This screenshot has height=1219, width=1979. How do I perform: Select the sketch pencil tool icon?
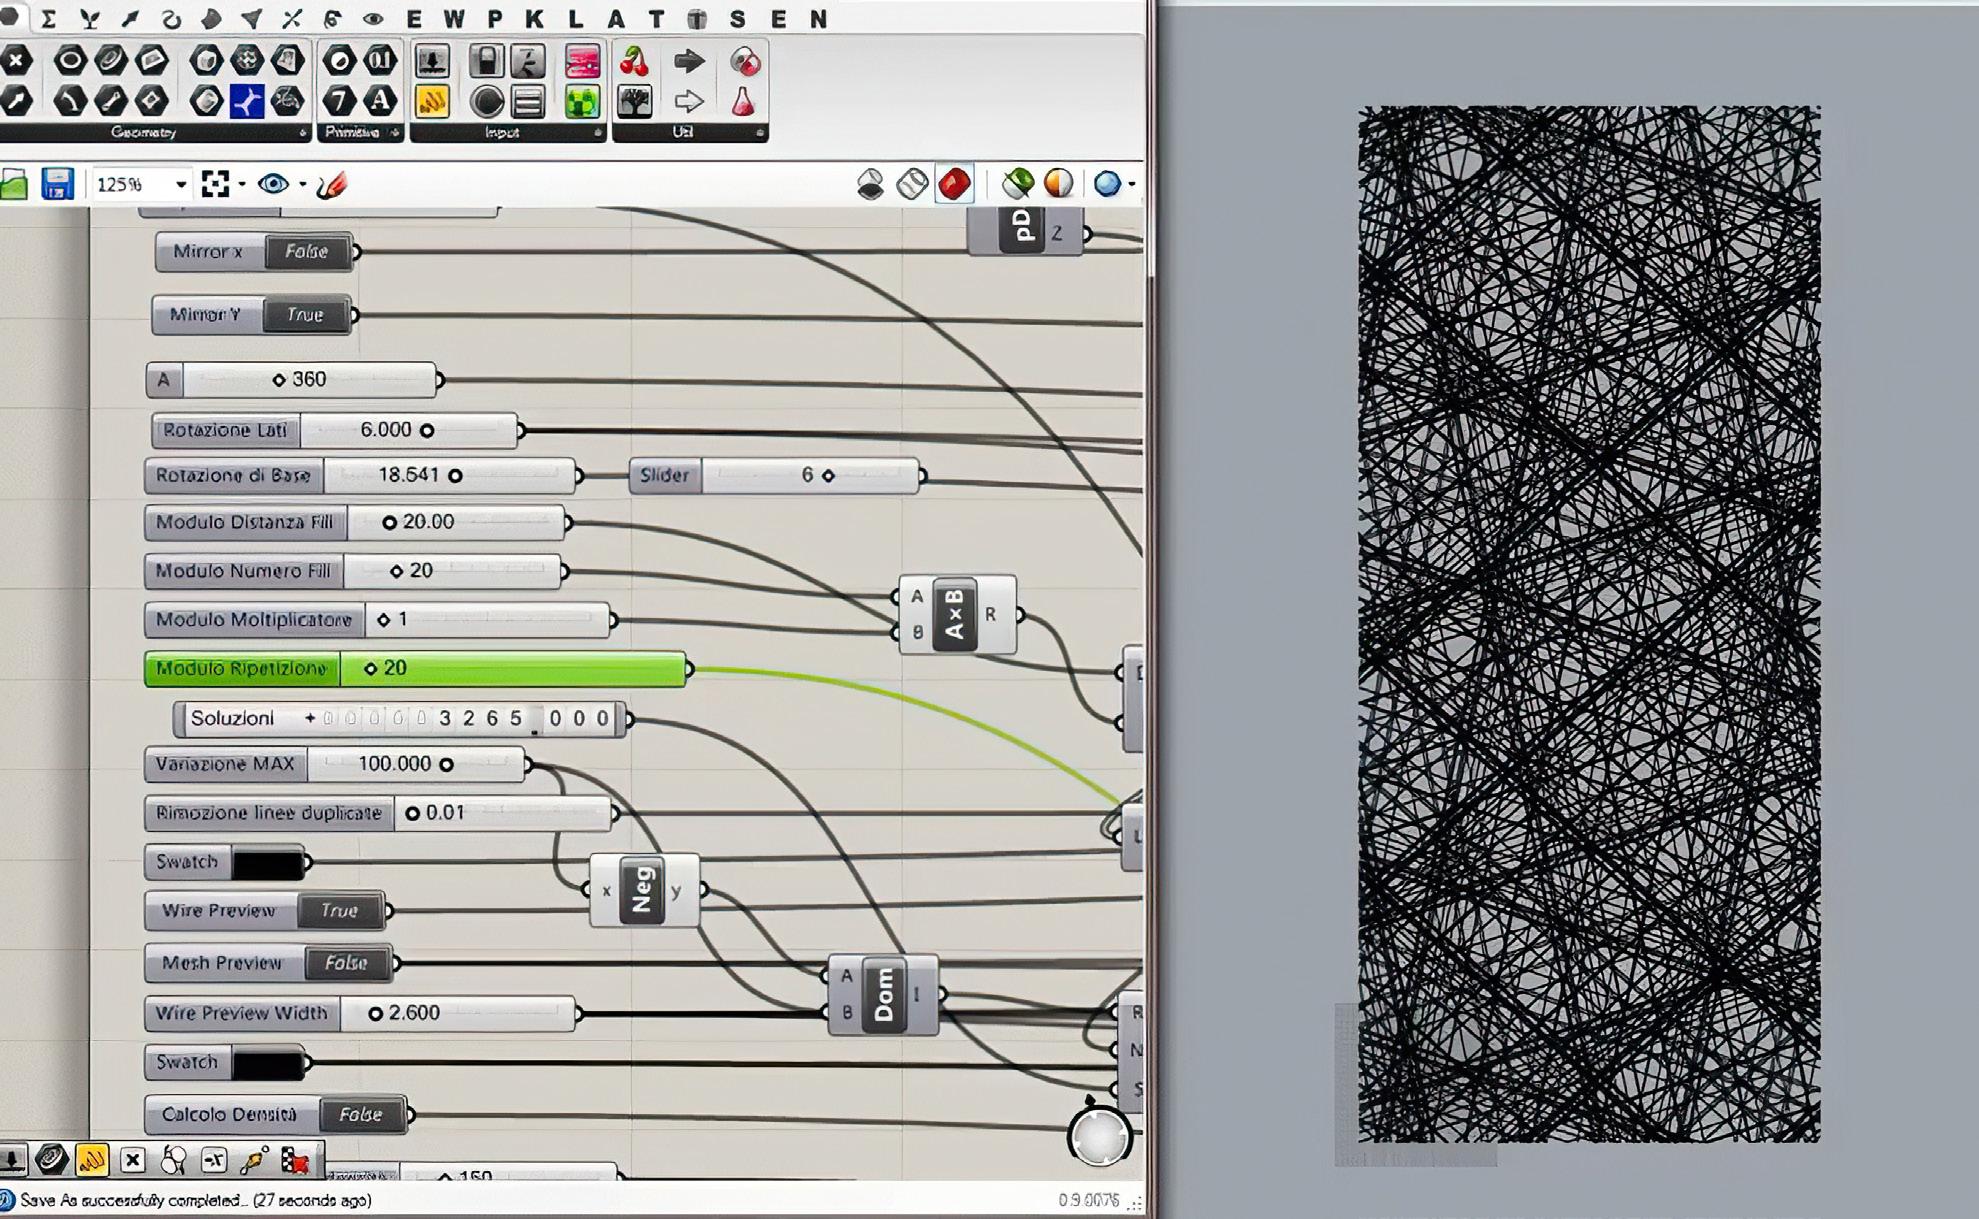[x=332, y=185]
